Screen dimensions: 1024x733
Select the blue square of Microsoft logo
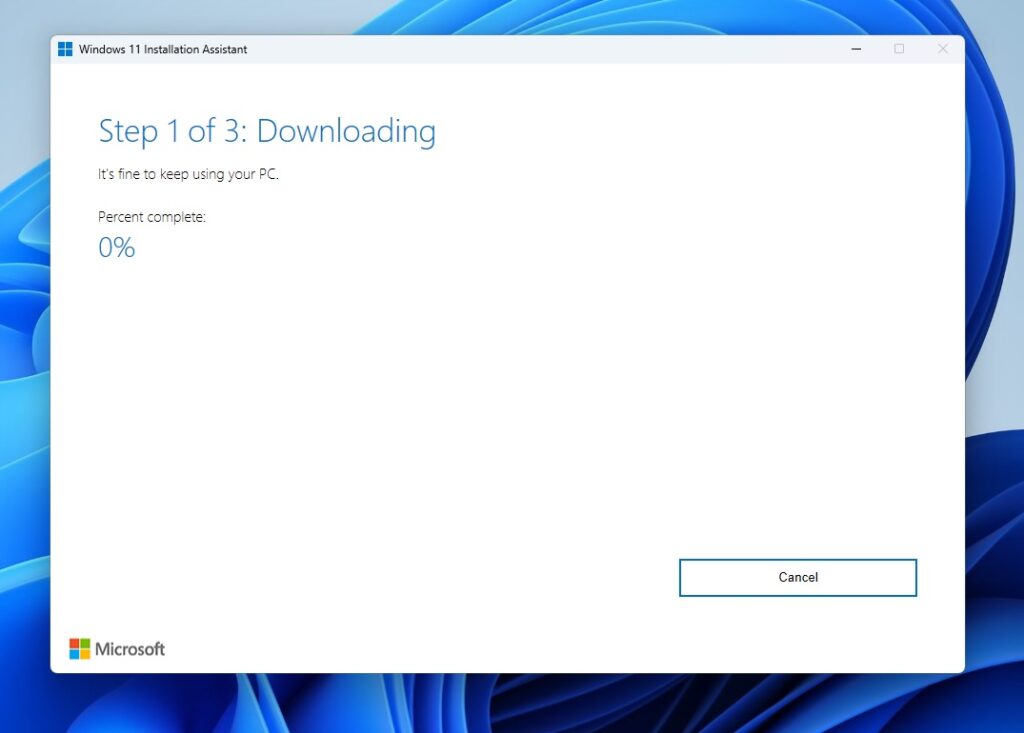[x=75, y=654]
